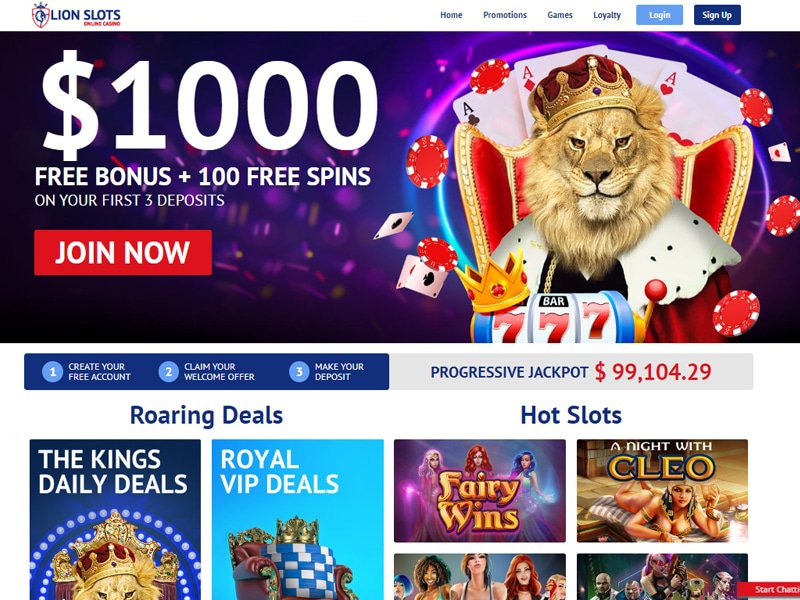The width and height of the screenshot is (800, 600).
Task: Click the golden crown beside slot reels
Action: [x=493, y=281]
